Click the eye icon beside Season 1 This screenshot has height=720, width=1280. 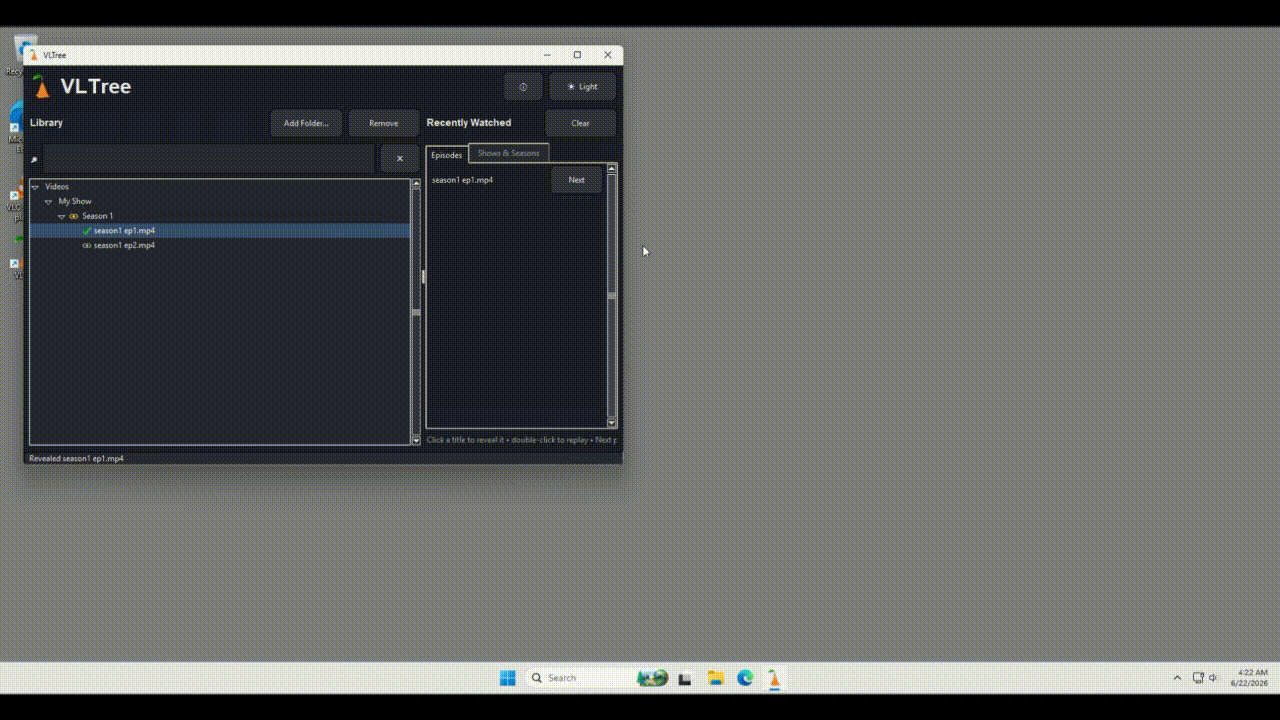(73, 216)
